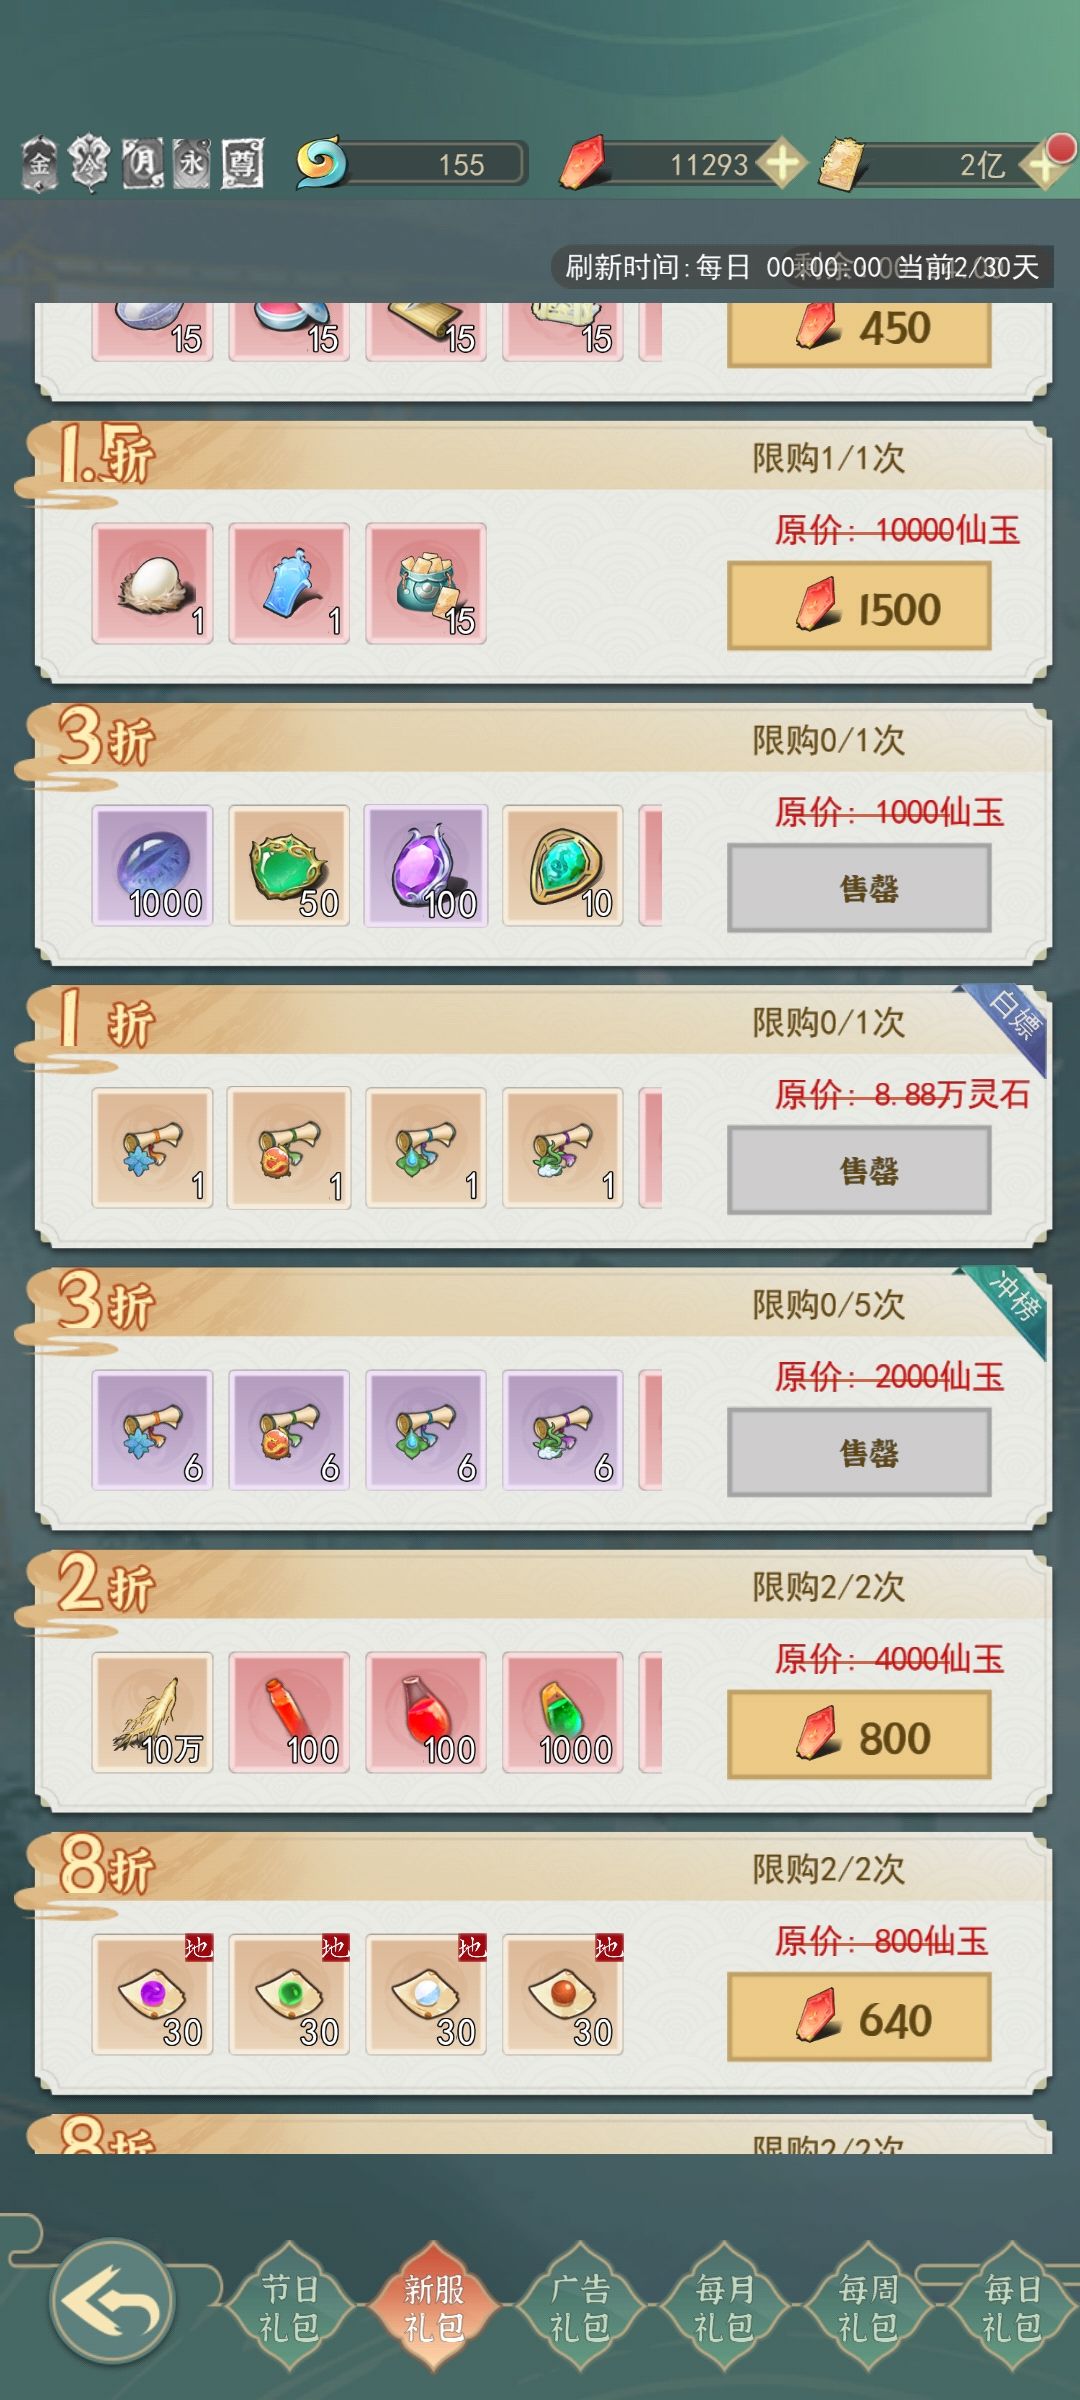This screenshot has height=2400, width=1080.
Task: Tap the plus icon beside 2亿 currency
Action: 1043,164
